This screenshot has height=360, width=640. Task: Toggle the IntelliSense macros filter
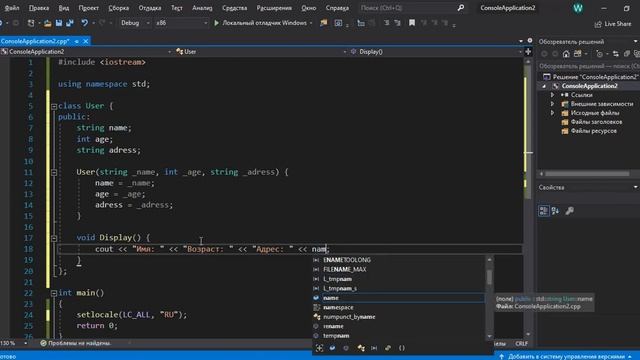pyautogui.click(x=374, y=348)
